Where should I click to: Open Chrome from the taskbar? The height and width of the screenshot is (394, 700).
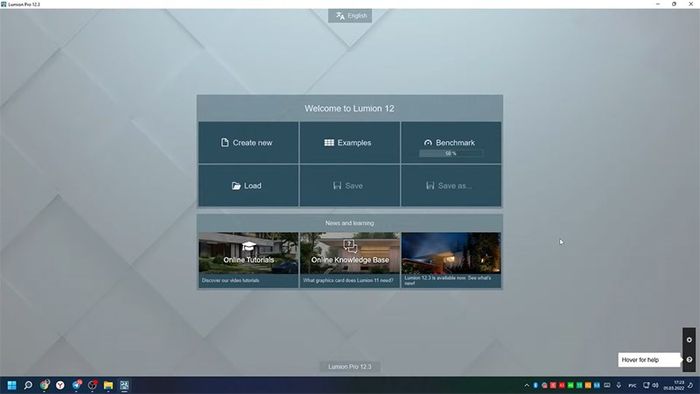pos(44,385)
